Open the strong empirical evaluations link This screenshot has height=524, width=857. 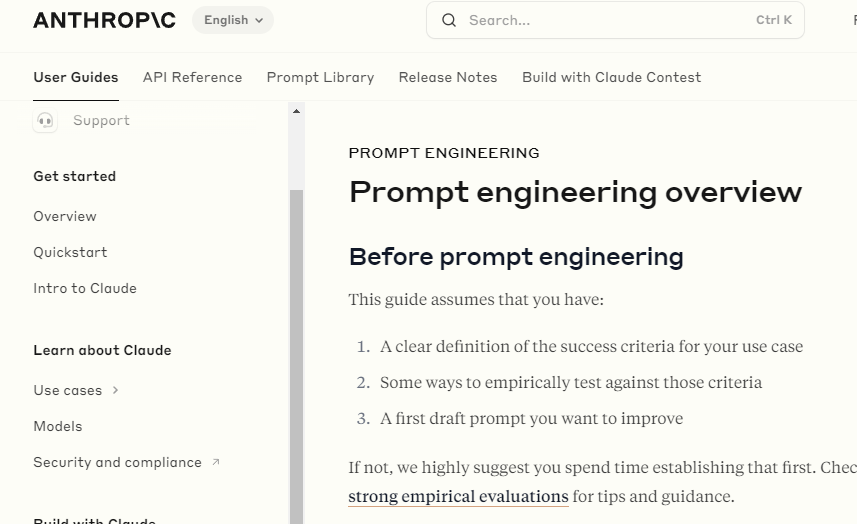(x=458, y=496)
